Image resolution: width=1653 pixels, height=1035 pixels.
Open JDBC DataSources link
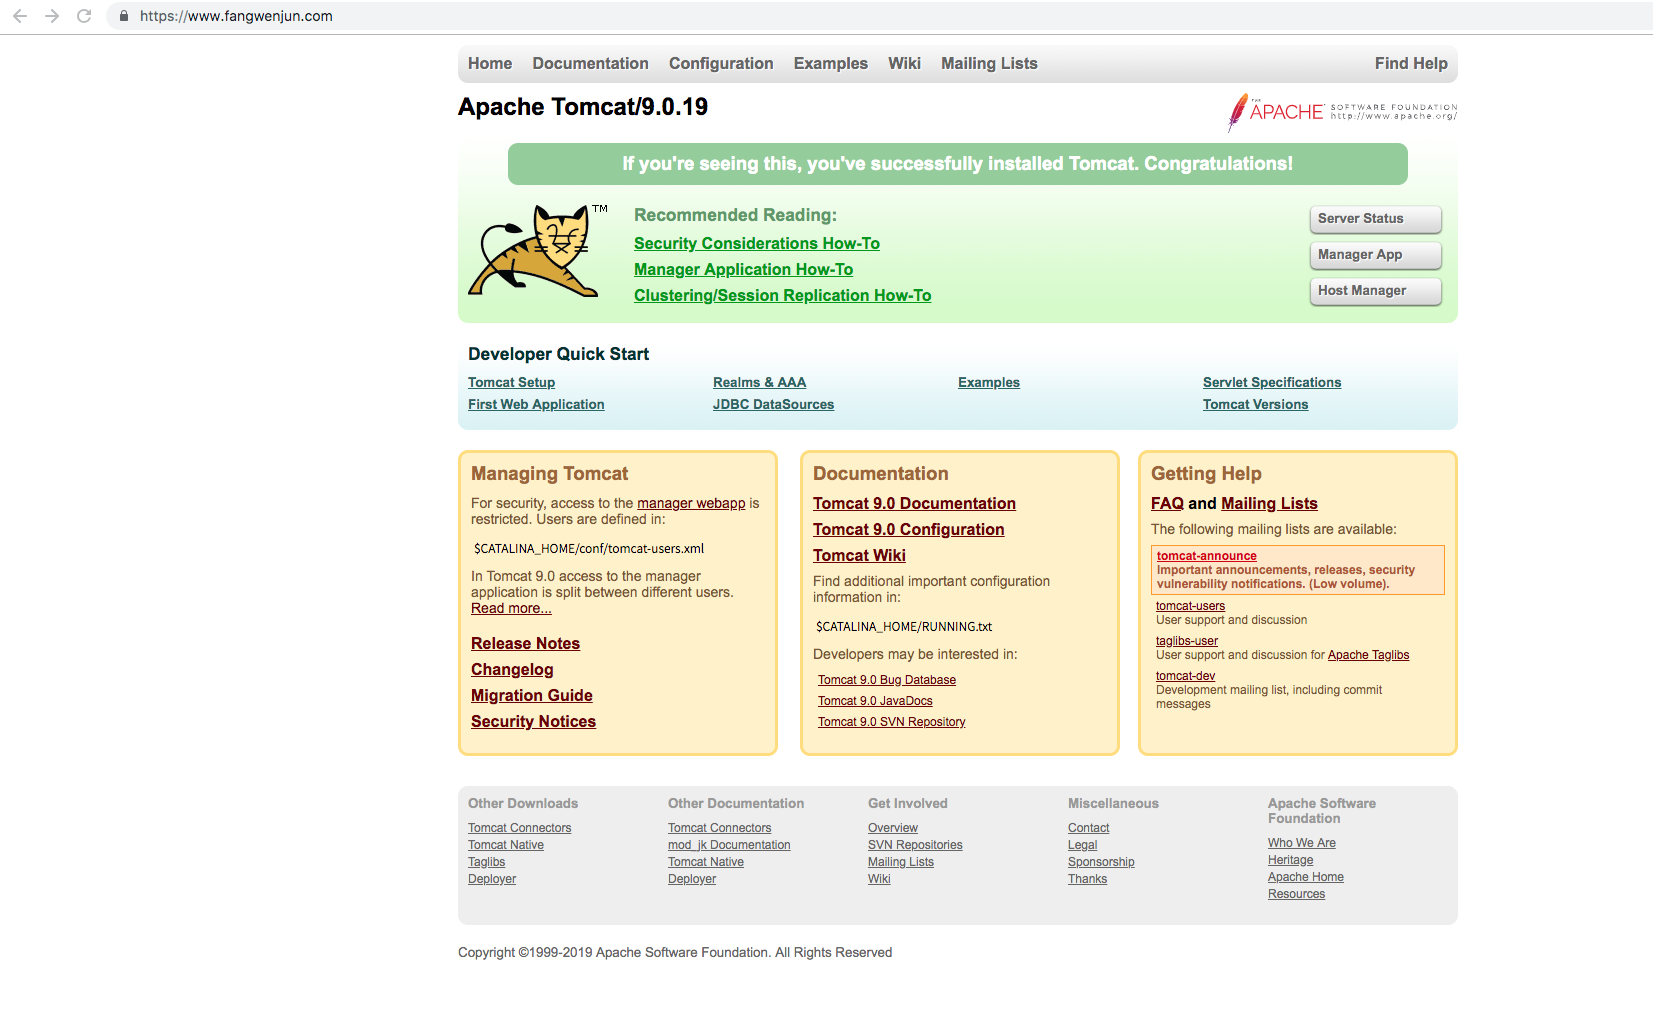point(773,404)
